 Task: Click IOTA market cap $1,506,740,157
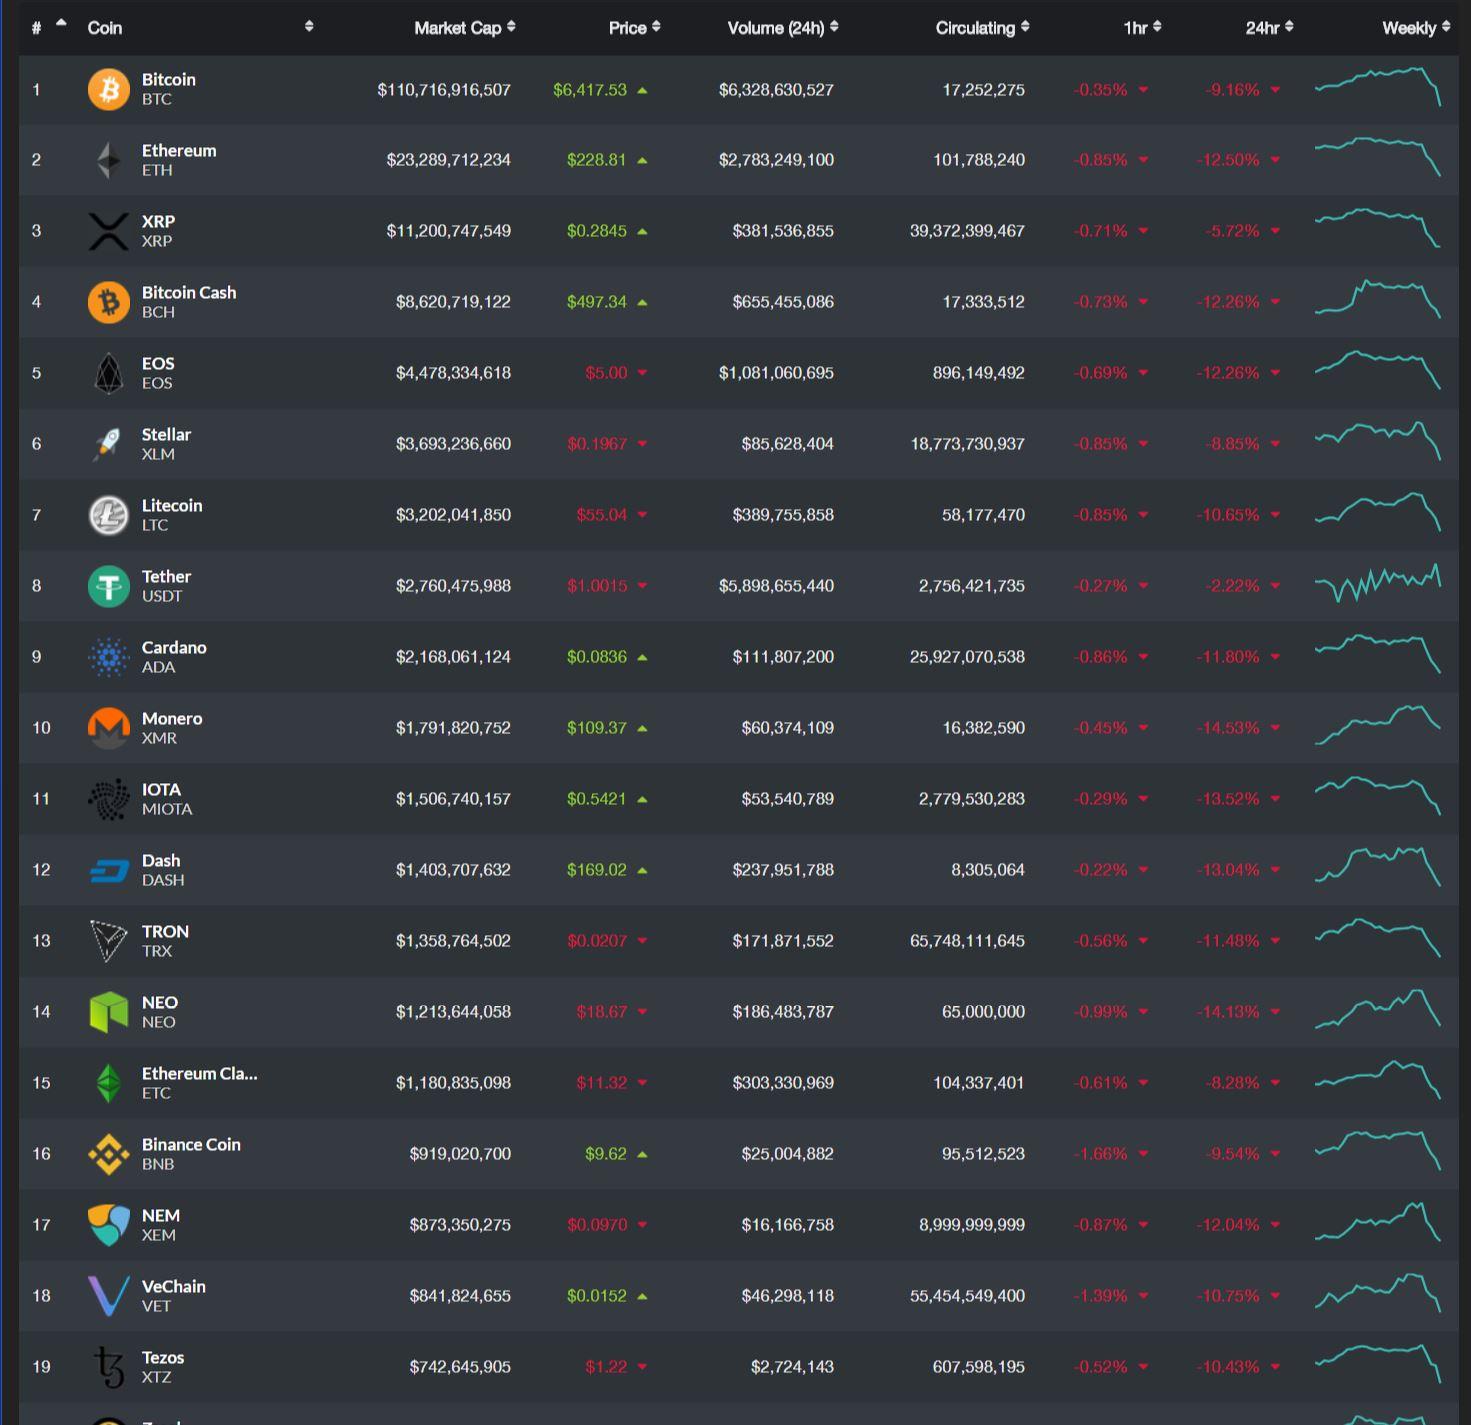[453, 799]
